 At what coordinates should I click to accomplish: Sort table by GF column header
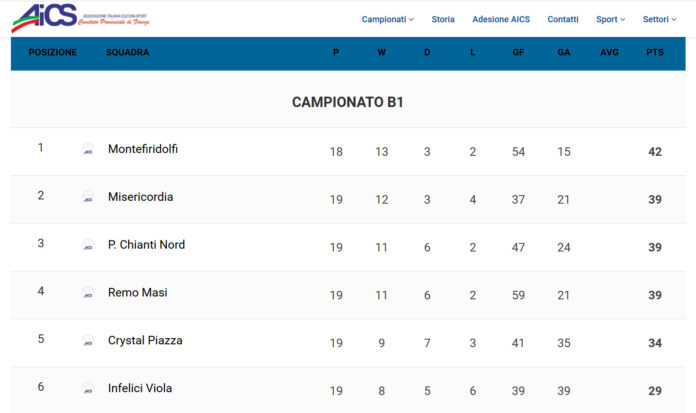tap(518, 52)
